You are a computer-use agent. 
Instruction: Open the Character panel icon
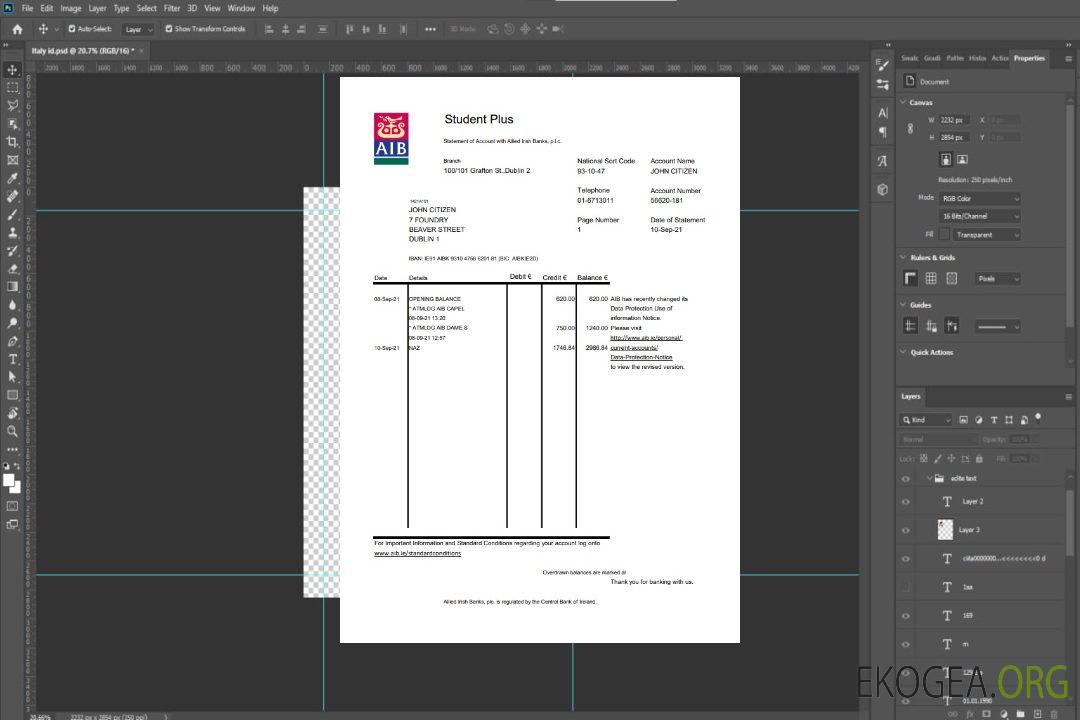883,112
